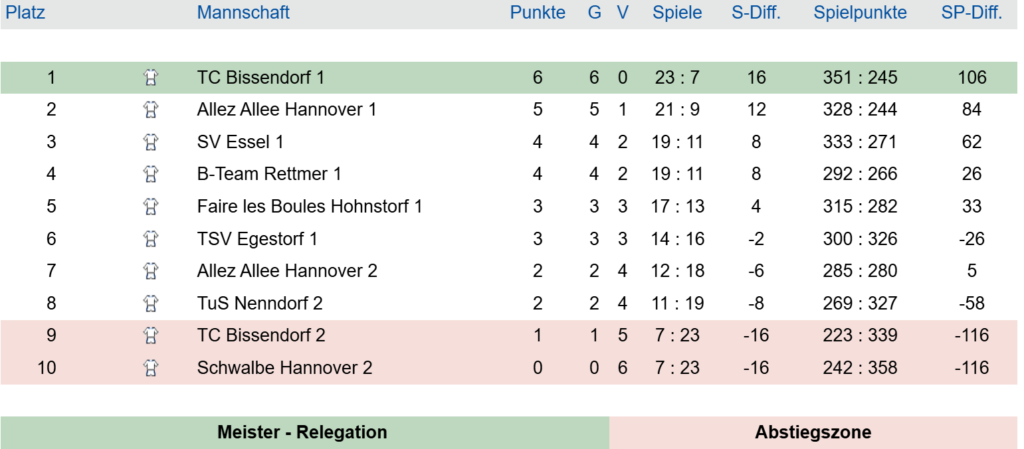1024x449 pixels.
Task: Click the jersey icon beside TC Bissendorf 1
Action: [151, 77]
